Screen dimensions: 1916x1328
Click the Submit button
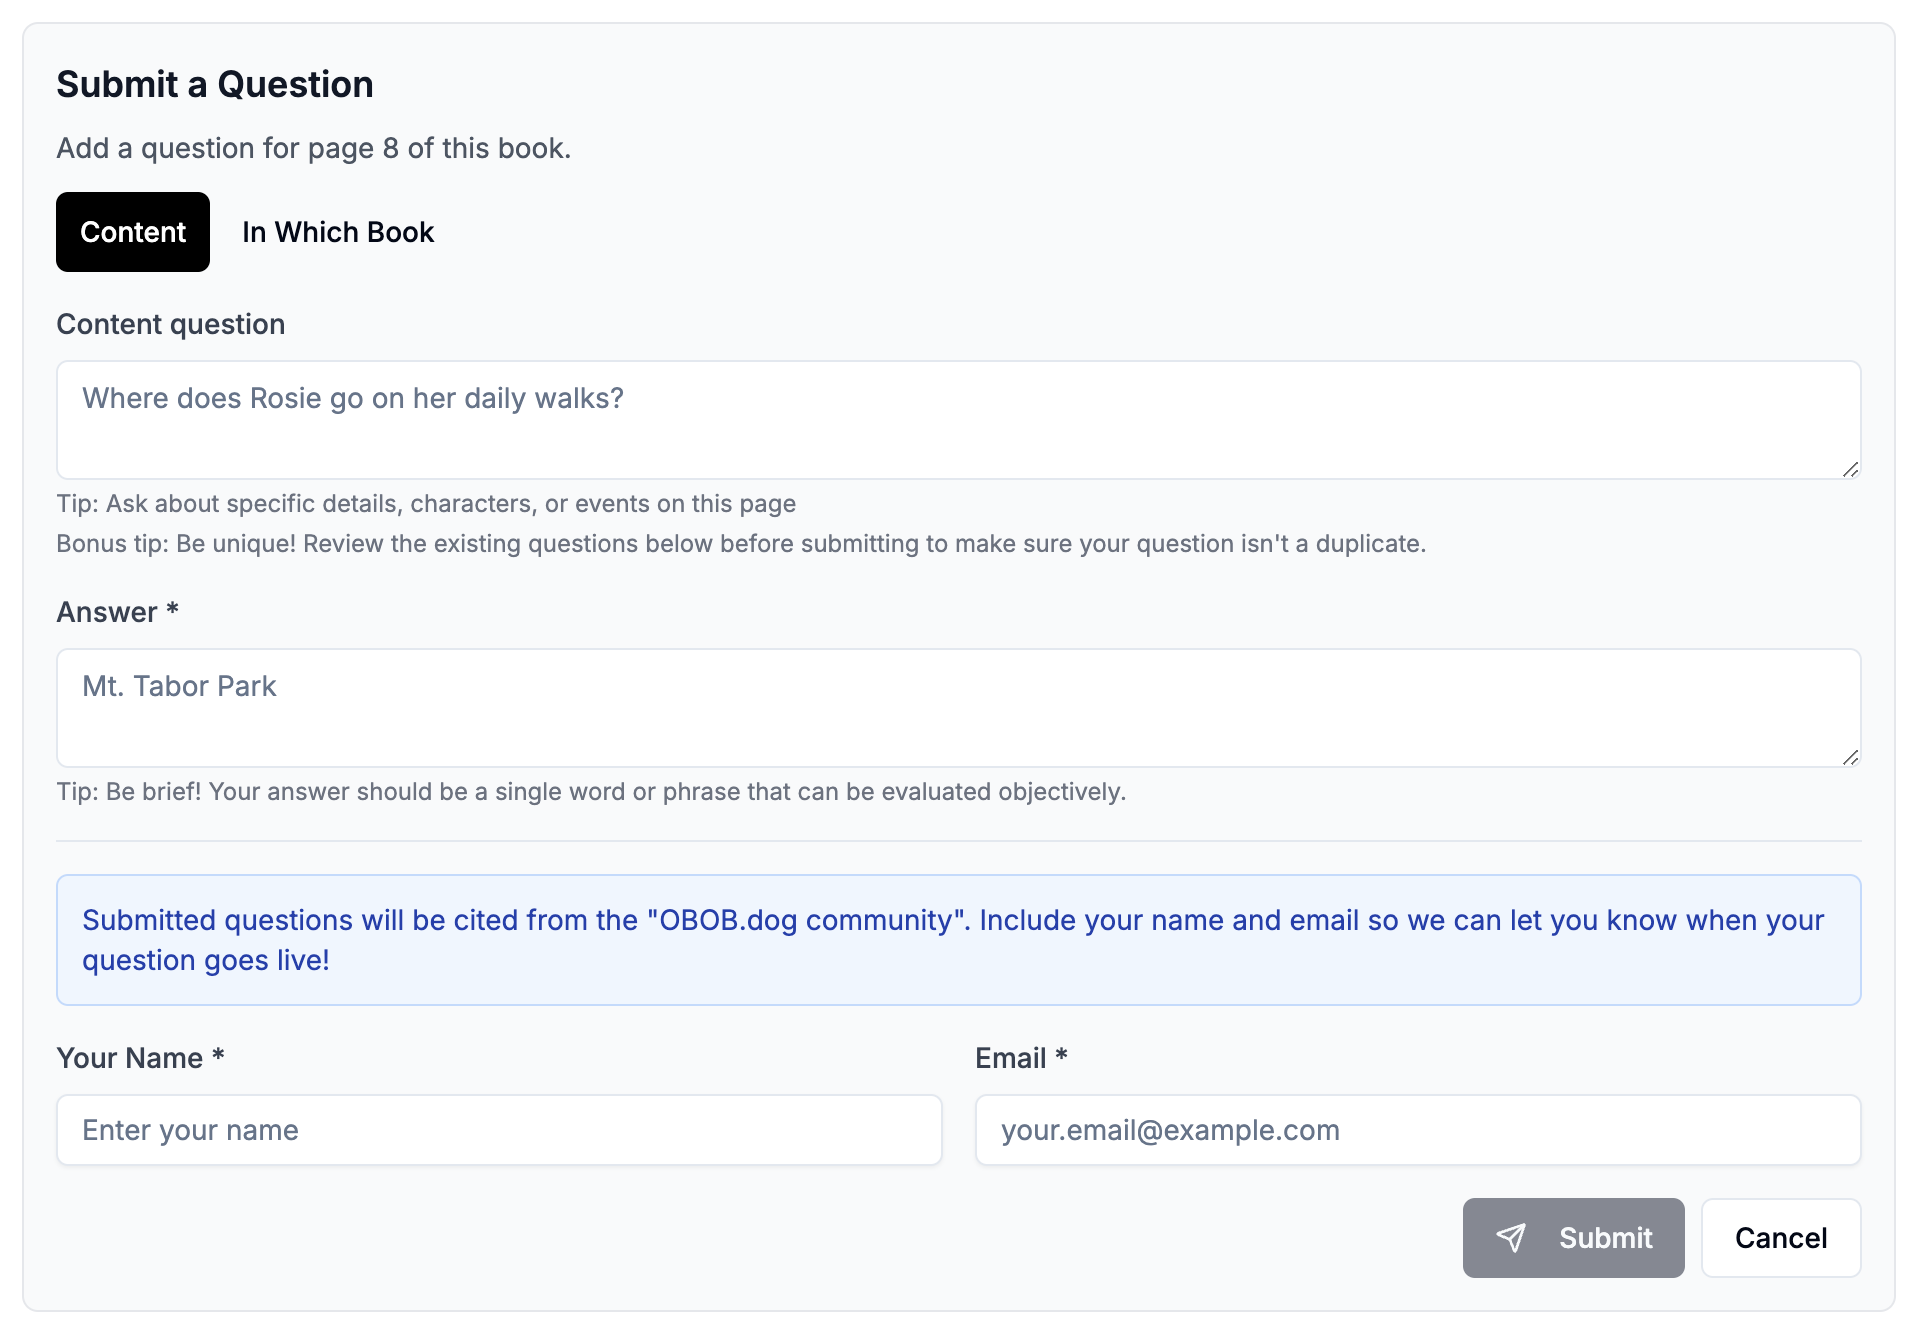click(1573, 1237)
